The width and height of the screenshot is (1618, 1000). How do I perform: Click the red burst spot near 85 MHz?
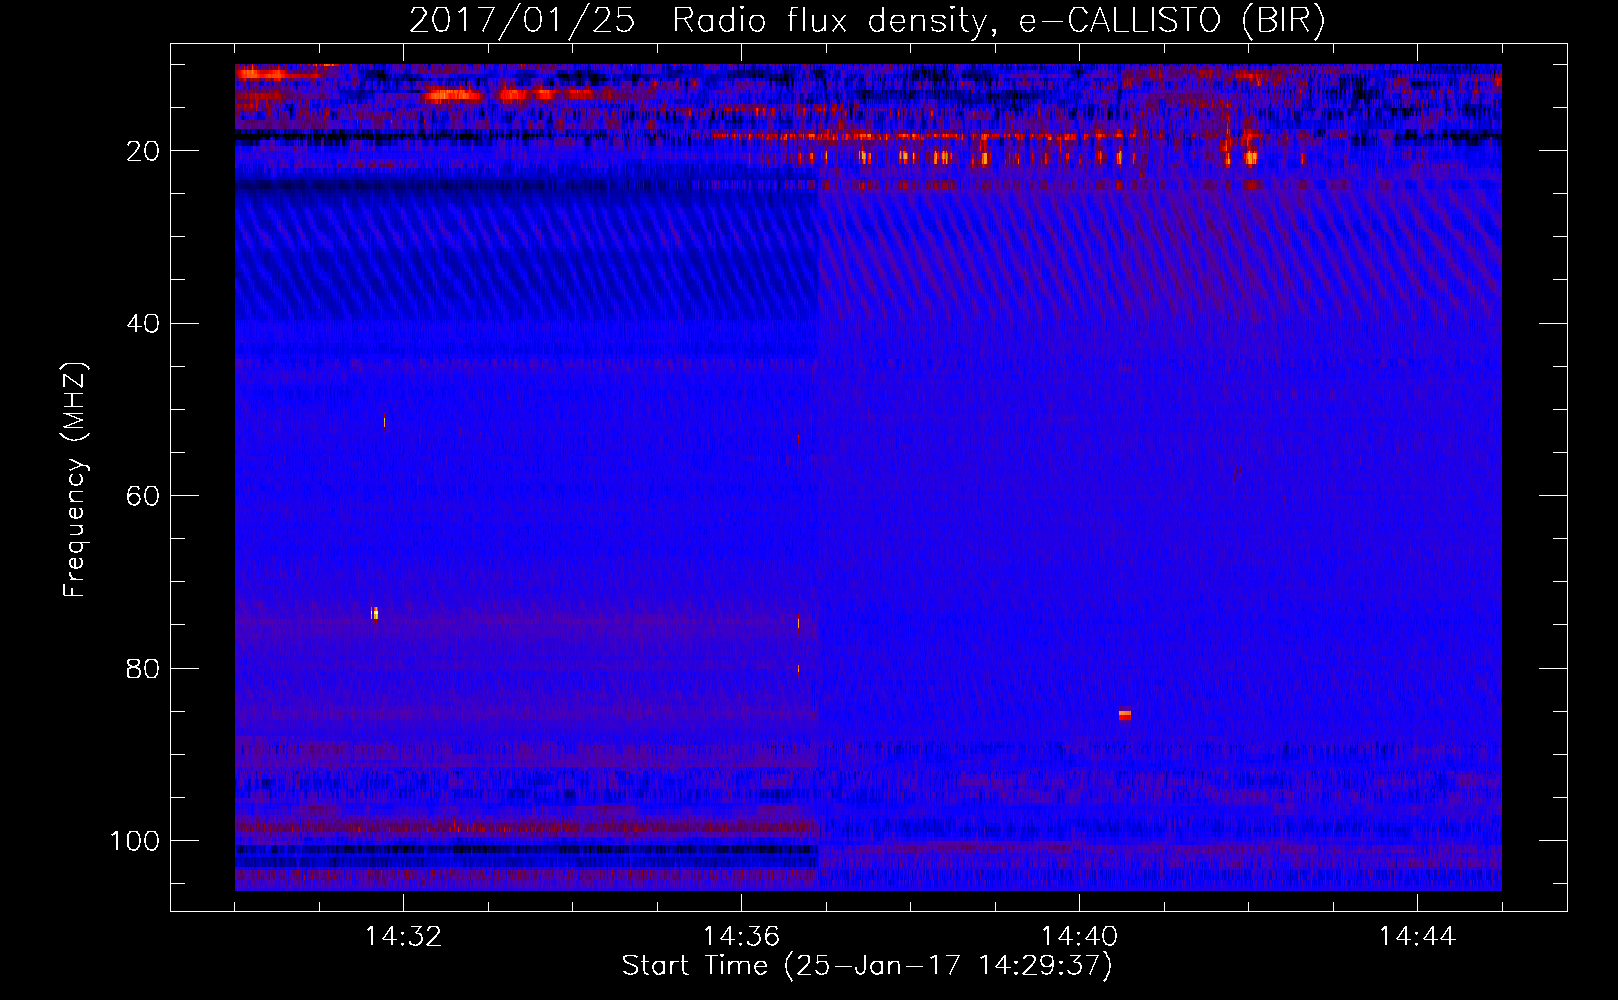1125,715
